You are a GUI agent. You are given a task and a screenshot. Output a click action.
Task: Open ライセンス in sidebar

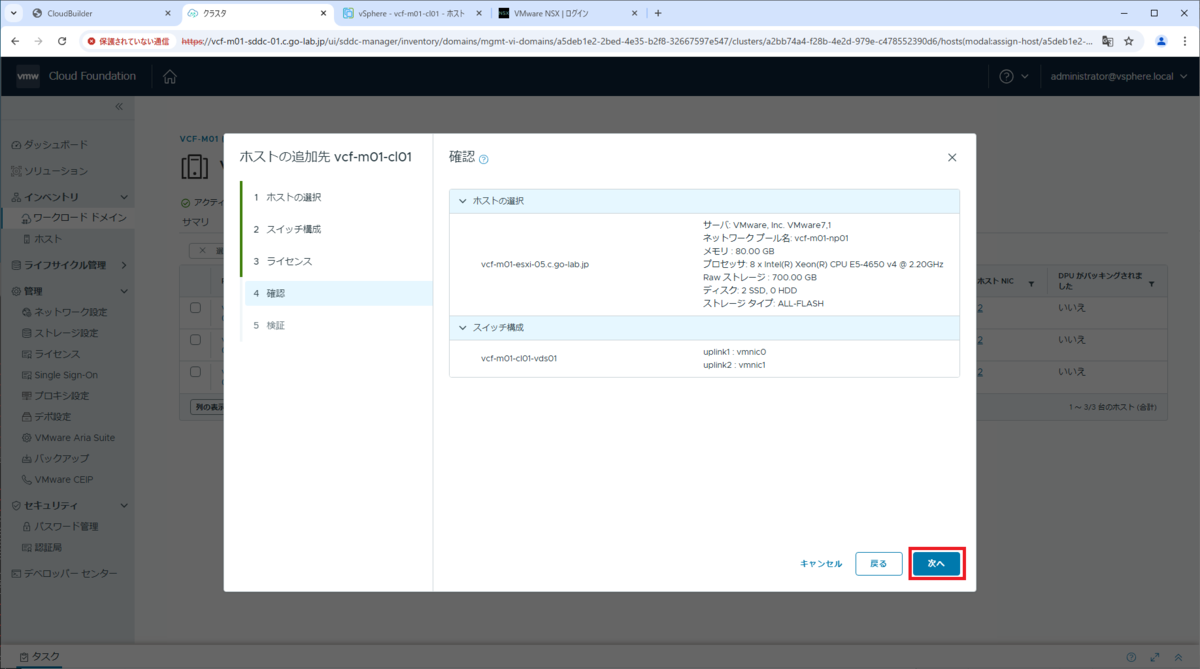point(52,354)
